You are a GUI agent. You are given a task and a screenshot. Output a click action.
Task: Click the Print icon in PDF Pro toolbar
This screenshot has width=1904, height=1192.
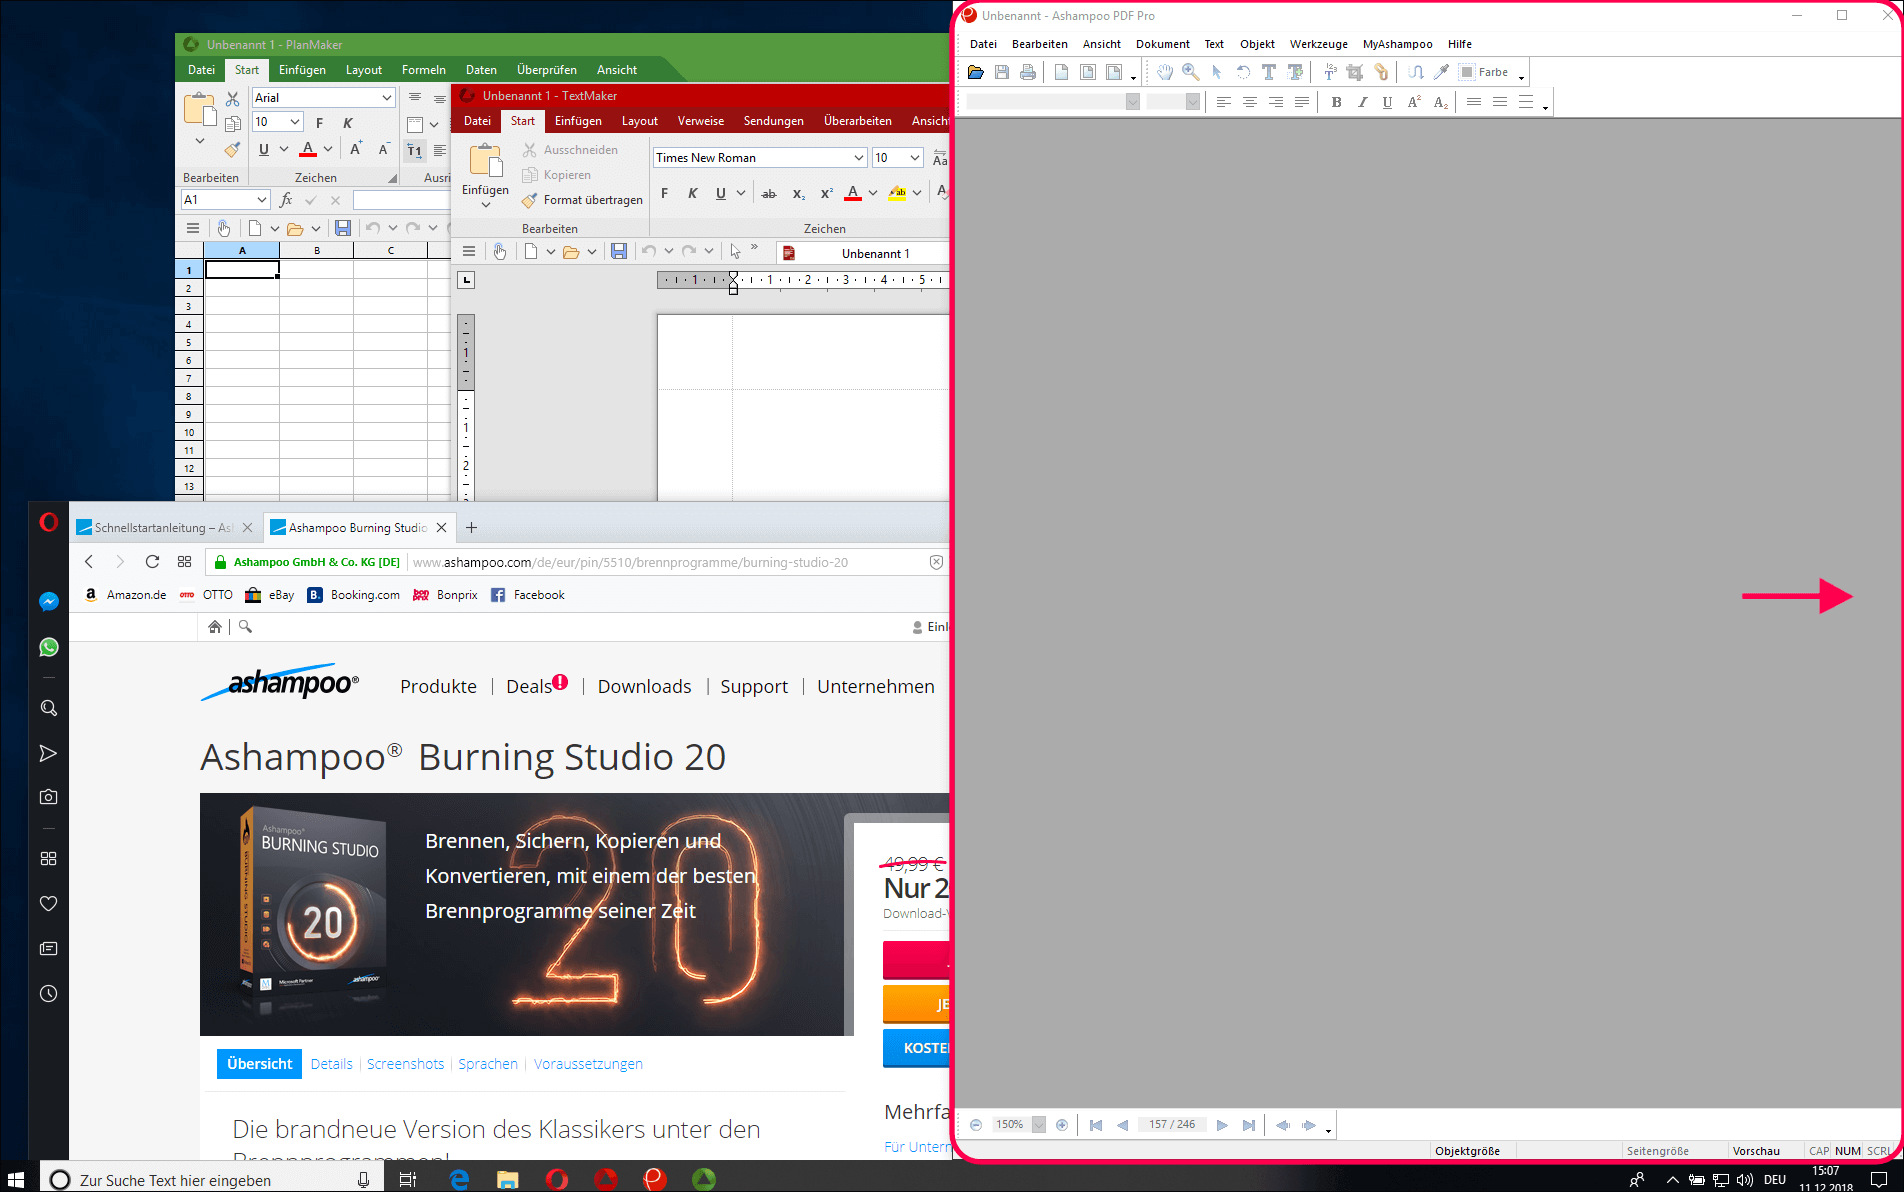click(x=1028, y=72)
